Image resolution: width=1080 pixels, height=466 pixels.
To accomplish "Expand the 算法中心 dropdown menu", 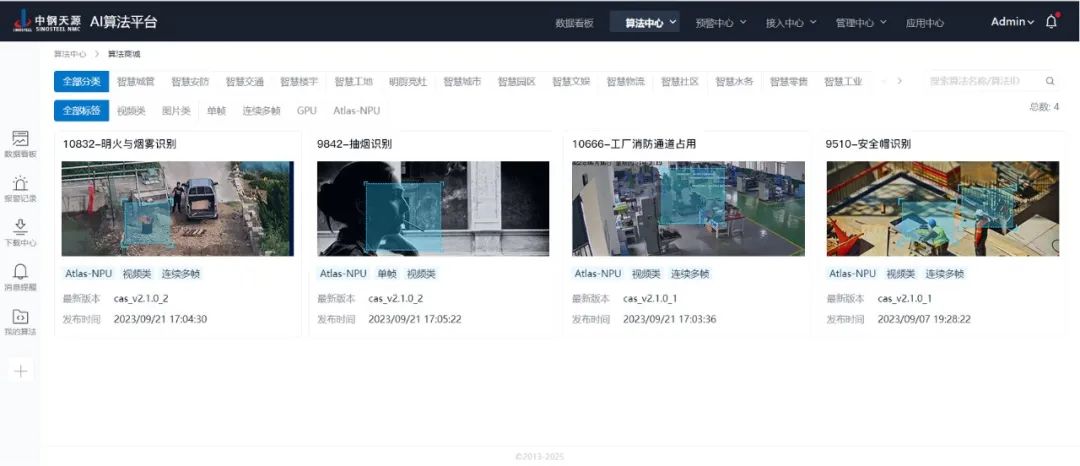I will tap(651, 22).
